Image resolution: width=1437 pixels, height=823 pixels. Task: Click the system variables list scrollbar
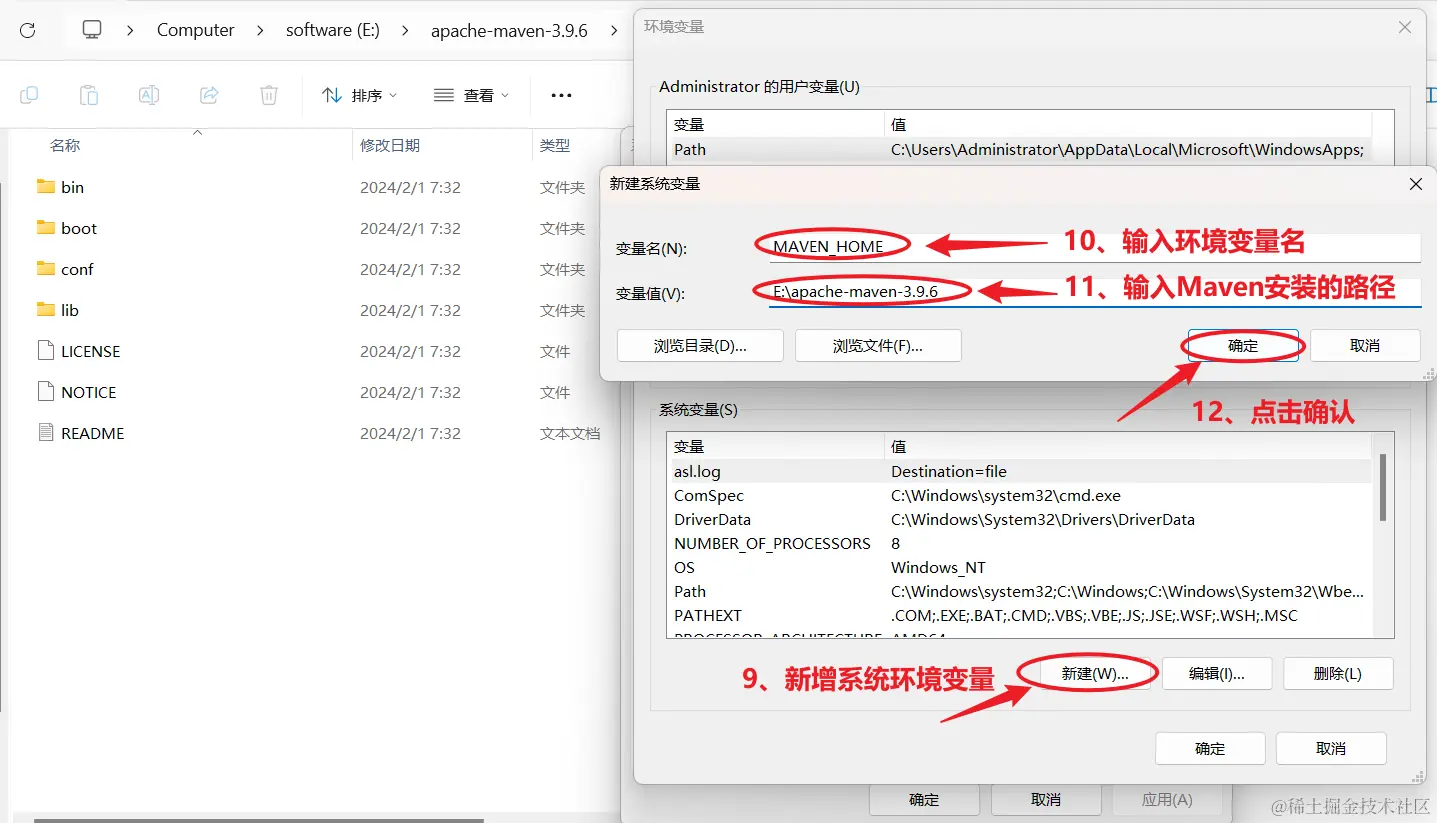(x=1383, y=487)
